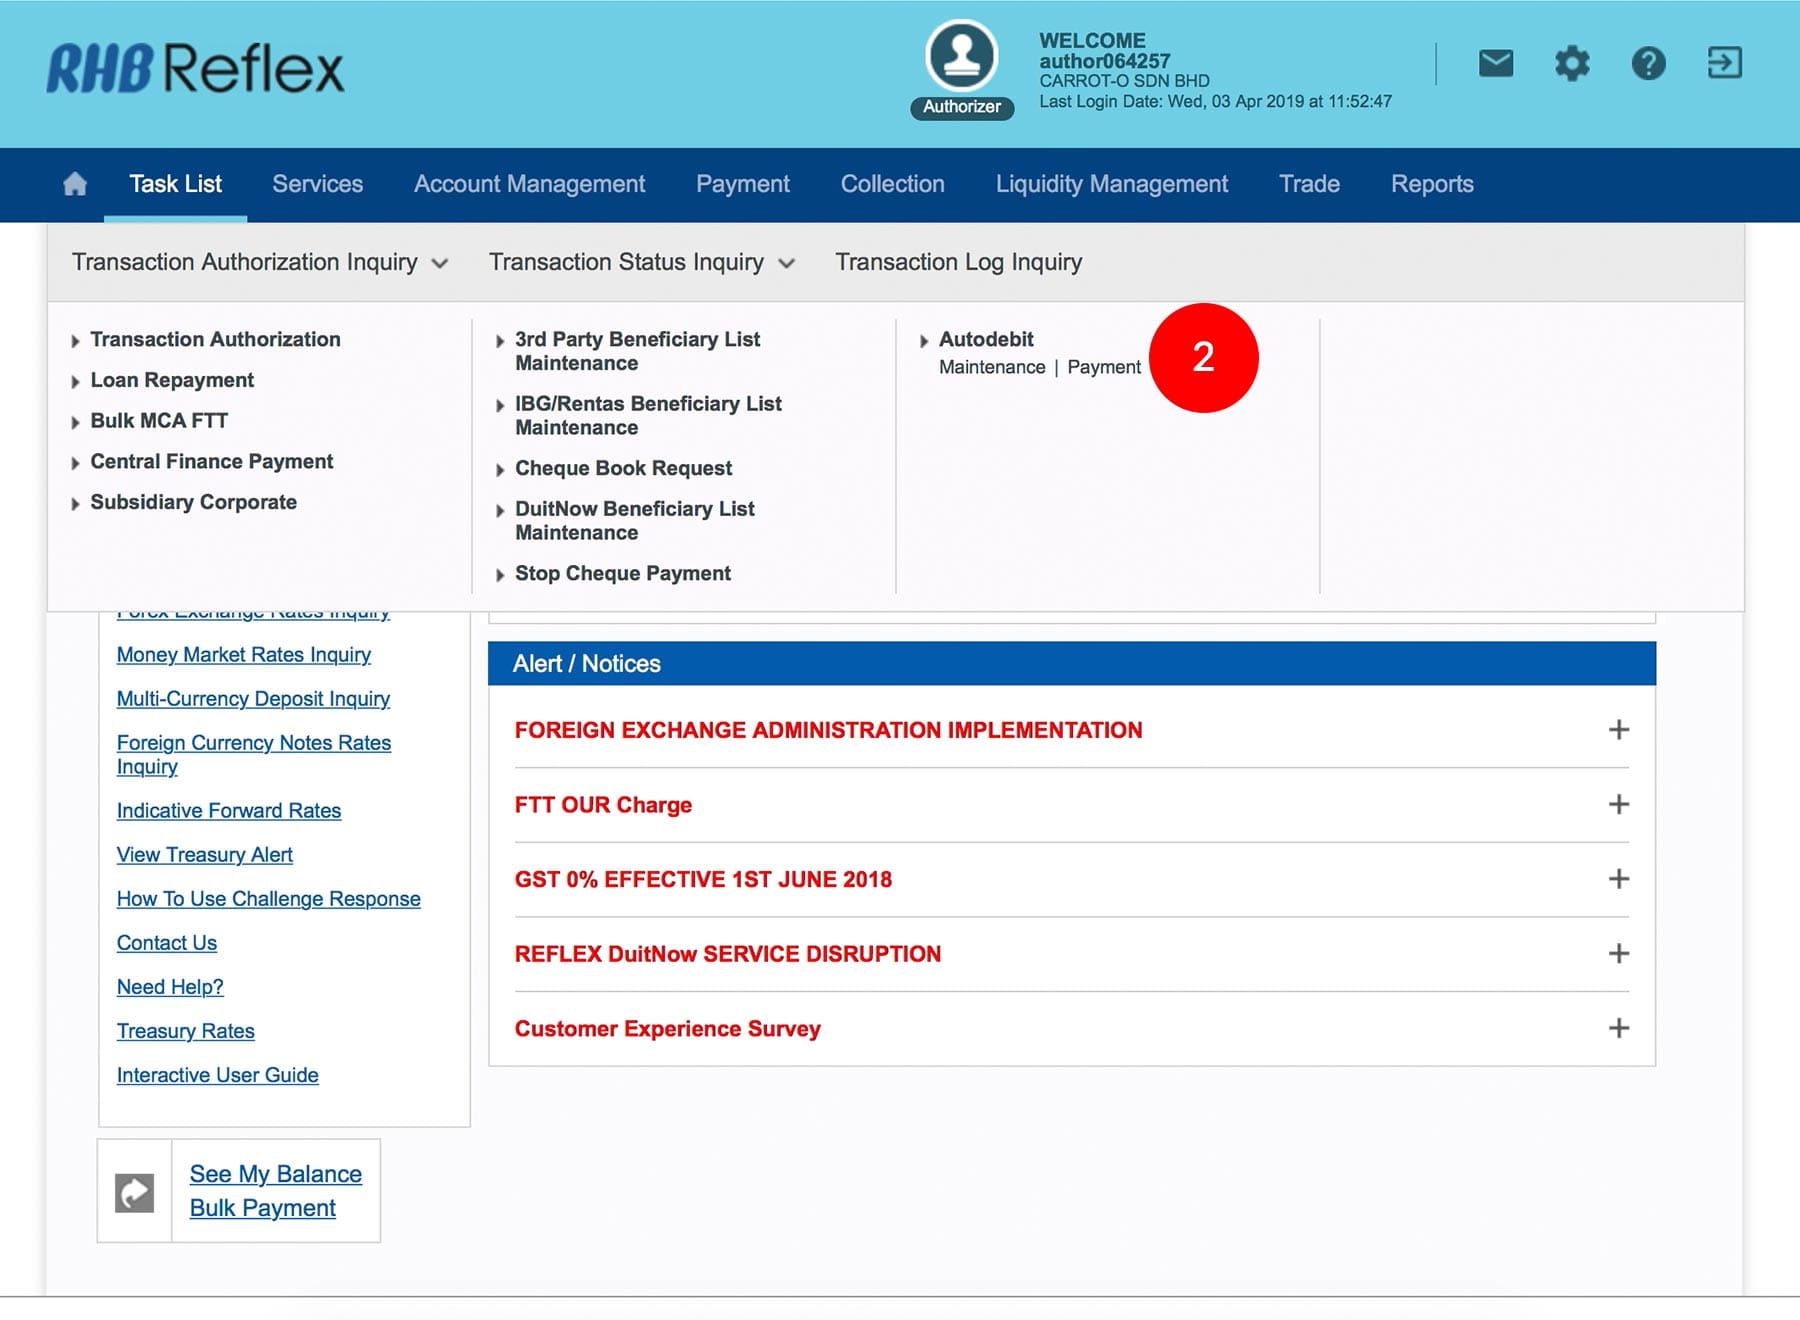The height and width of the screenshot is (1320, 1800).
Task: Click the Authorizer profile avatar icon
Action: tap(961, 56)
